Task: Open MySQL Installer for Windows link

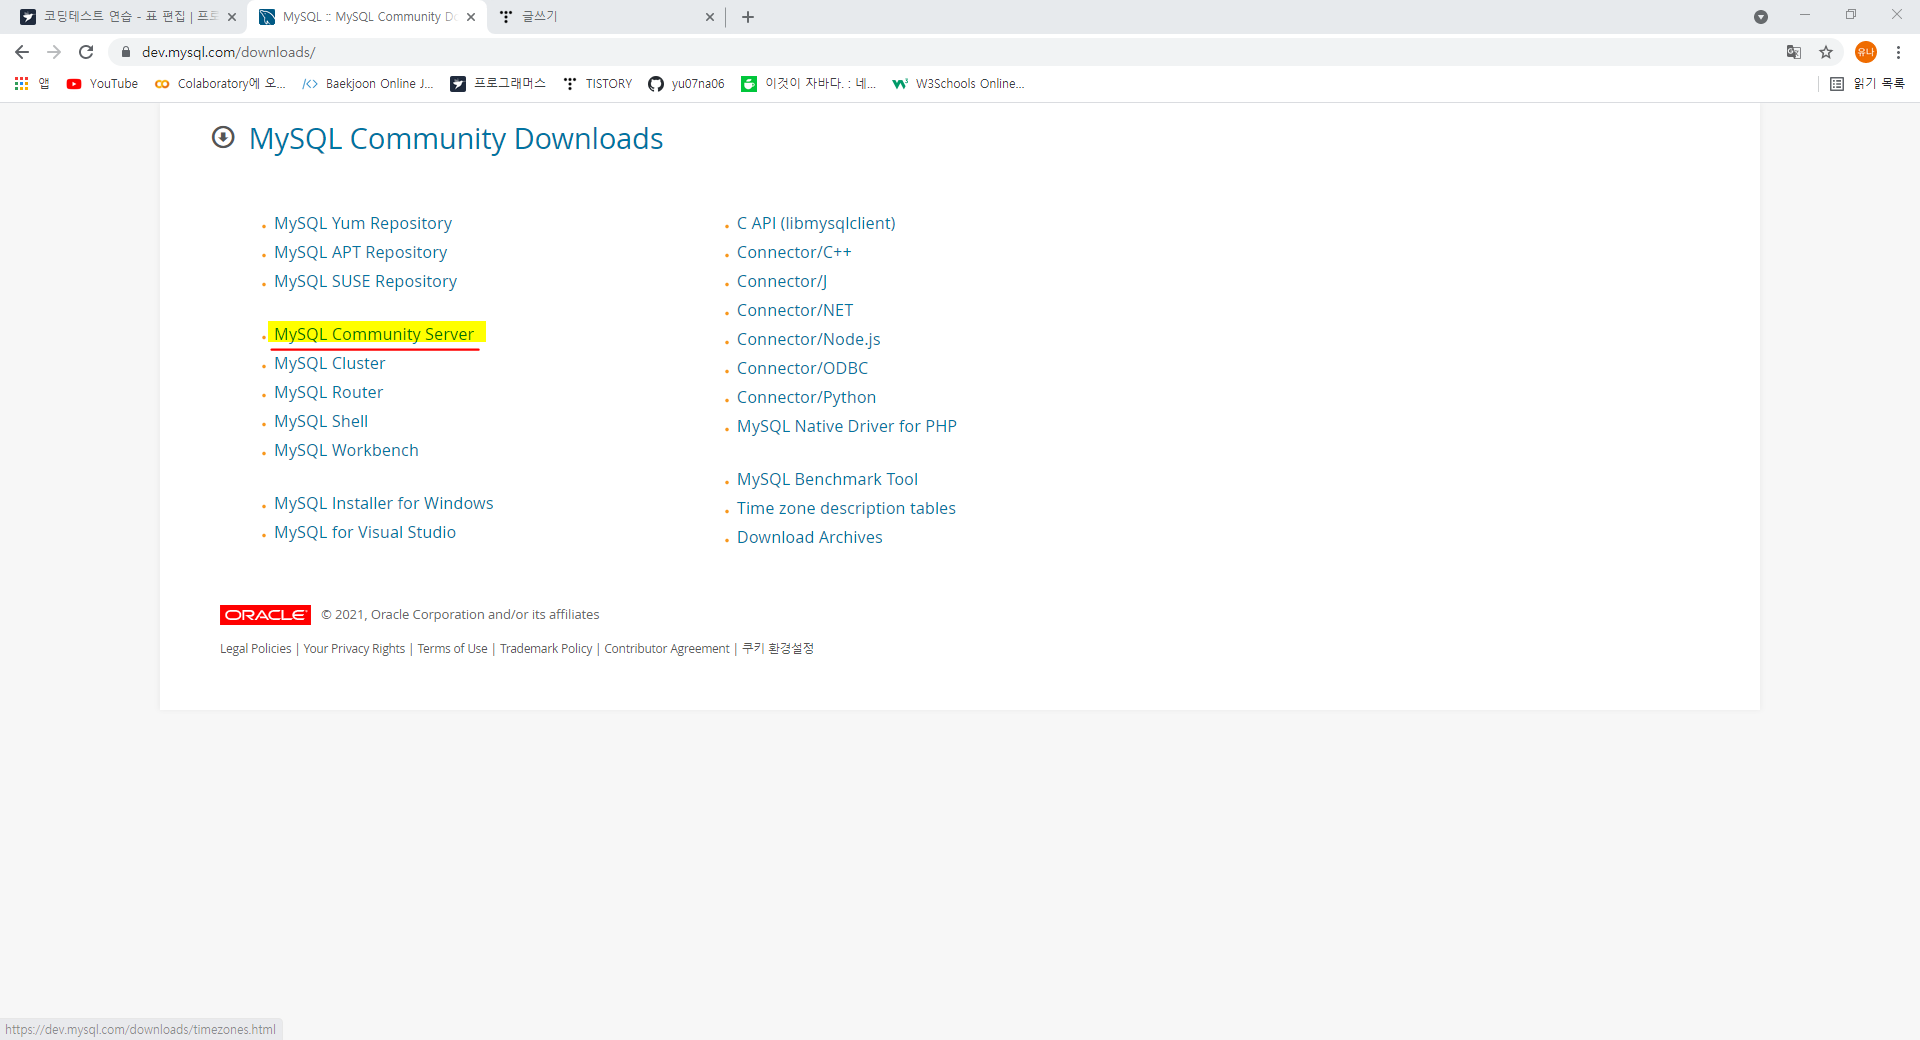Action: 384,503
